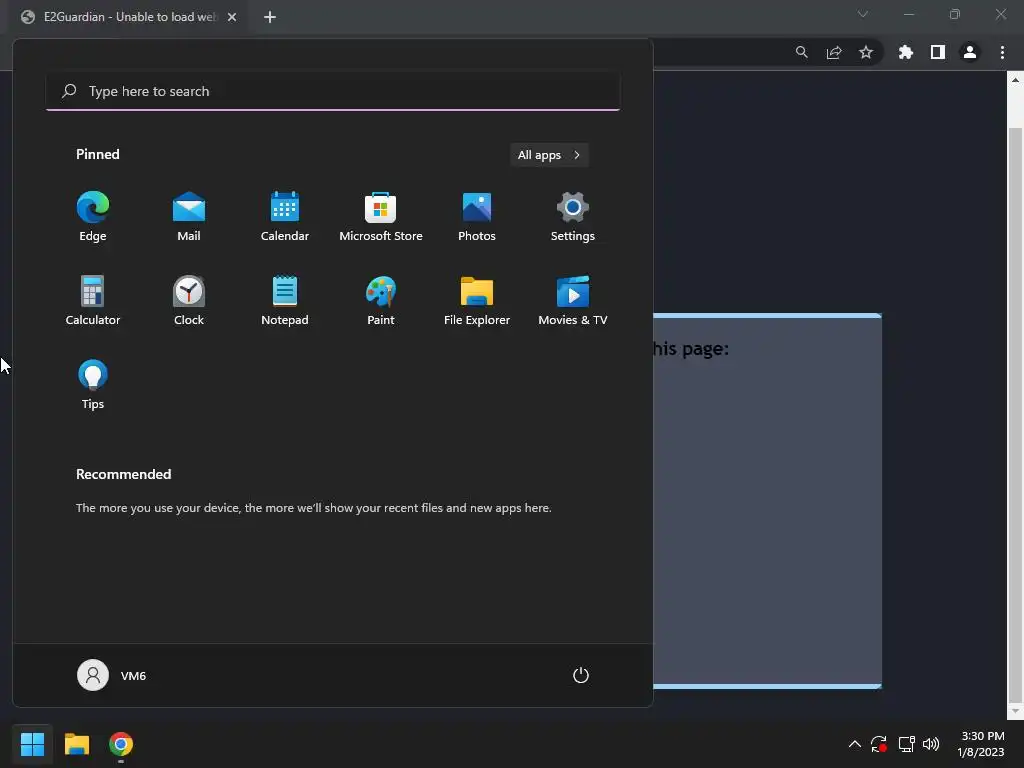Open the volume tray icon
The width and height of the screenshot is (1024, 768).
(x=931, y=744)
